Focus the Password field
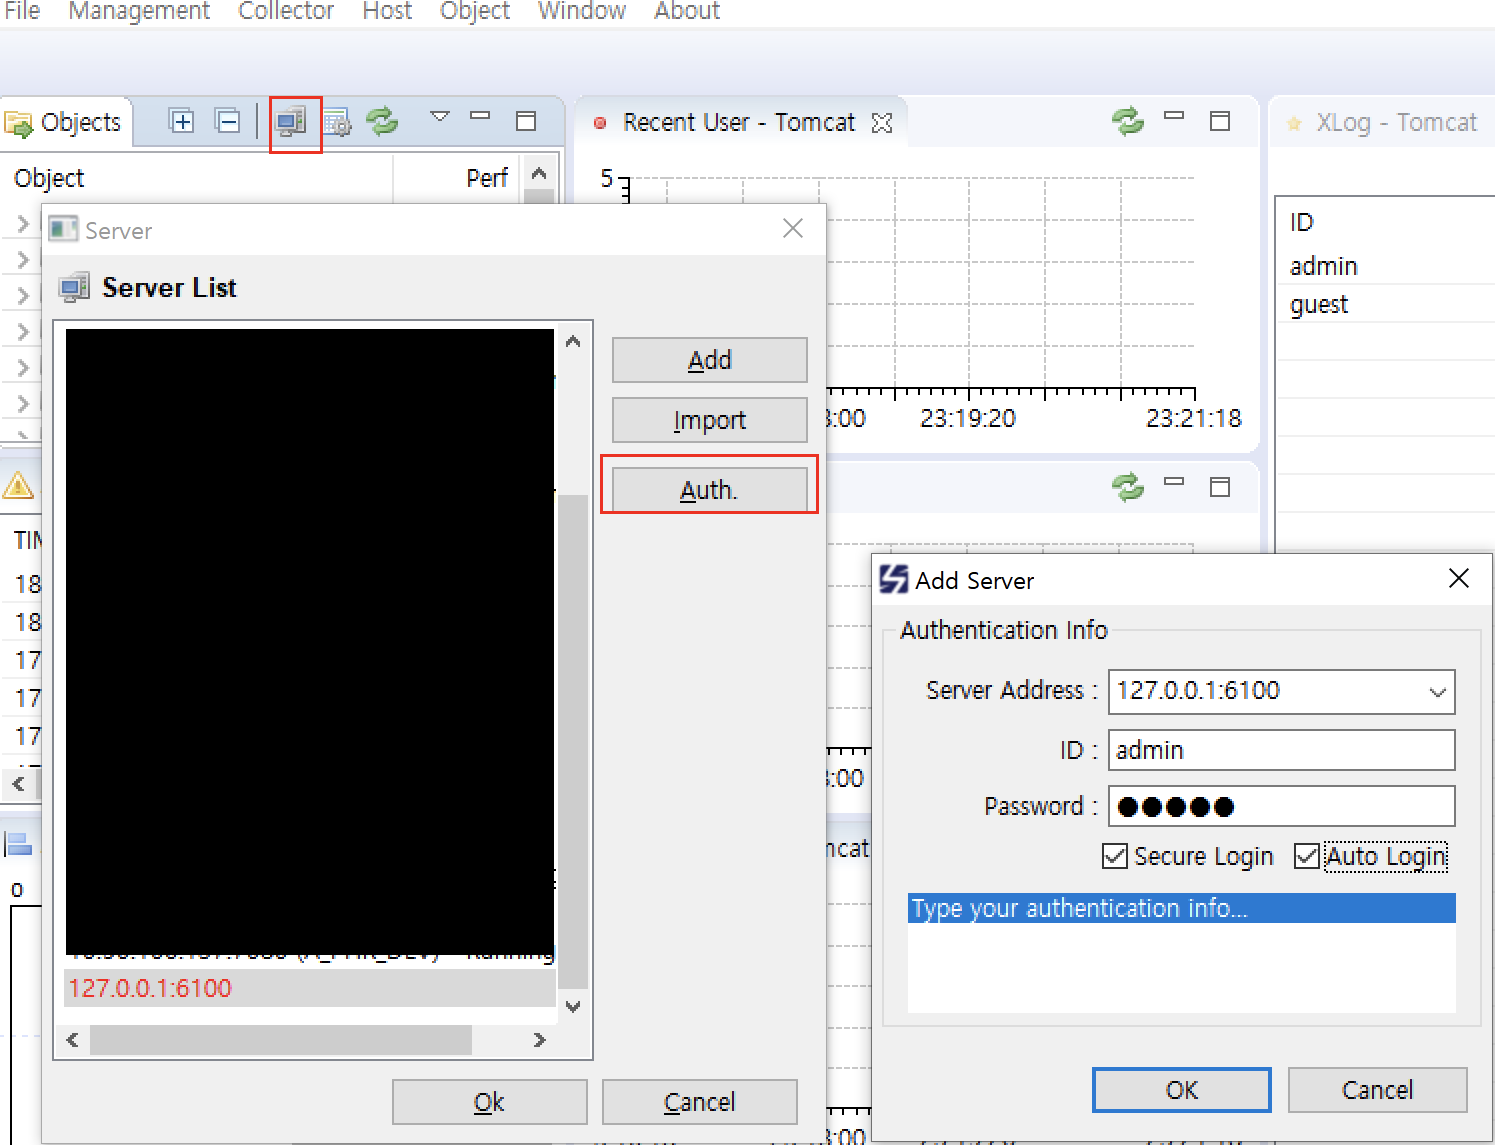The height and width of the screenshot is (1145, 1495). (x=1282, y=806)
